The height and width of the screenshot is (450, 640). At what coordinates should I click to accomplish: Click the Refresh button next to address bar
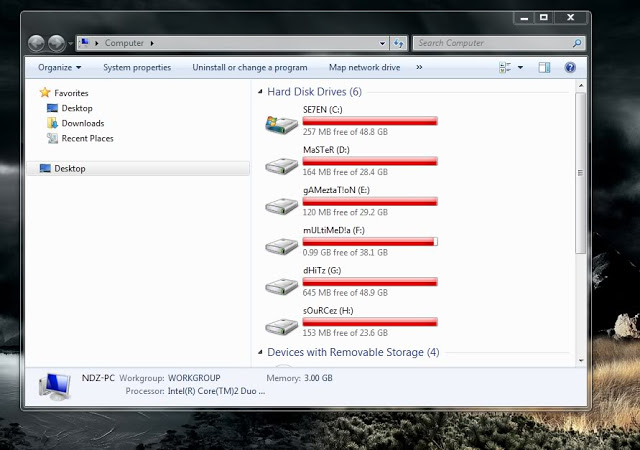399,43
